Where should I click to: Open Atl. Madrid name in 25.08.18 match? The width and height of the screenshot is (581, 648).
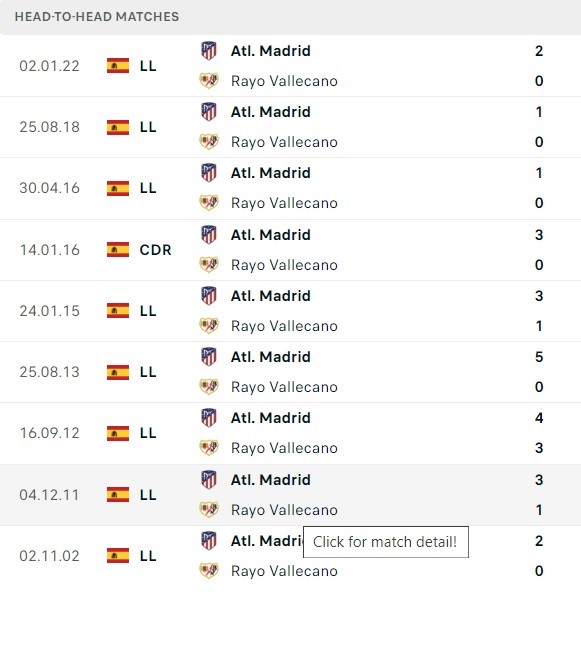(271, 112)
